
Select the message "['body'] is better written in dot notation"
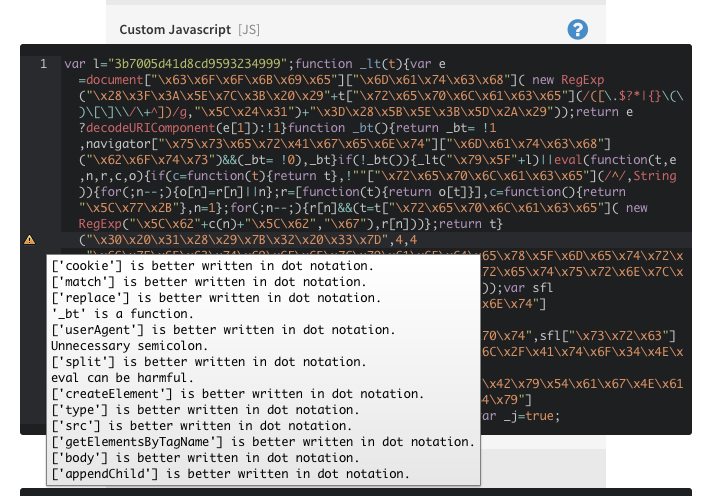[x=205, y=458]
